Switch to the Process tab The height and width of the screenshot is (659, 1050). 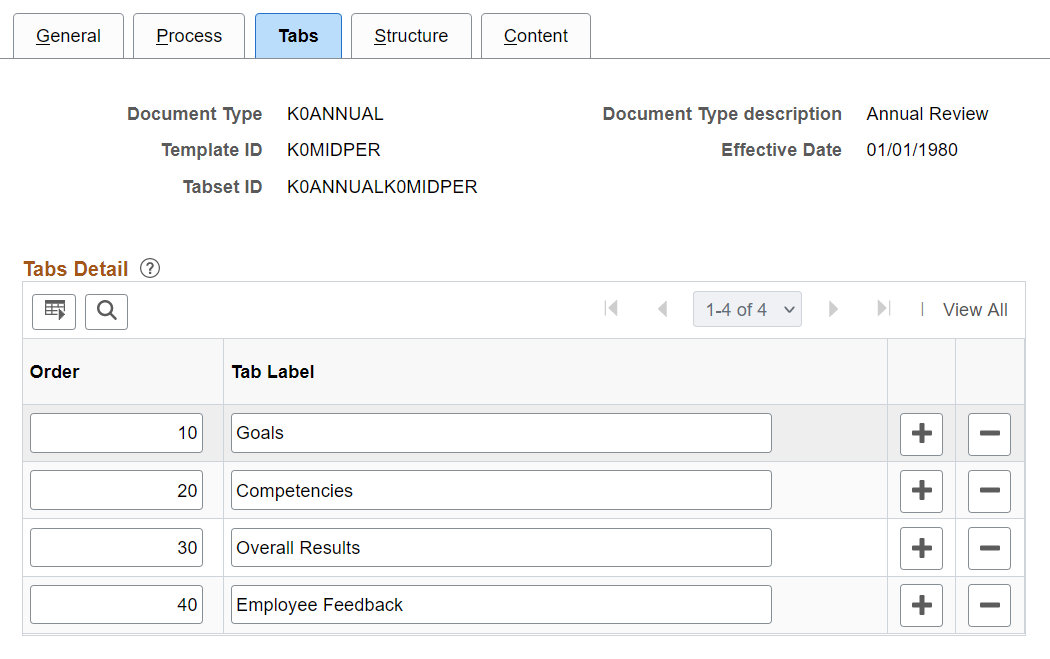coord(189,36)
